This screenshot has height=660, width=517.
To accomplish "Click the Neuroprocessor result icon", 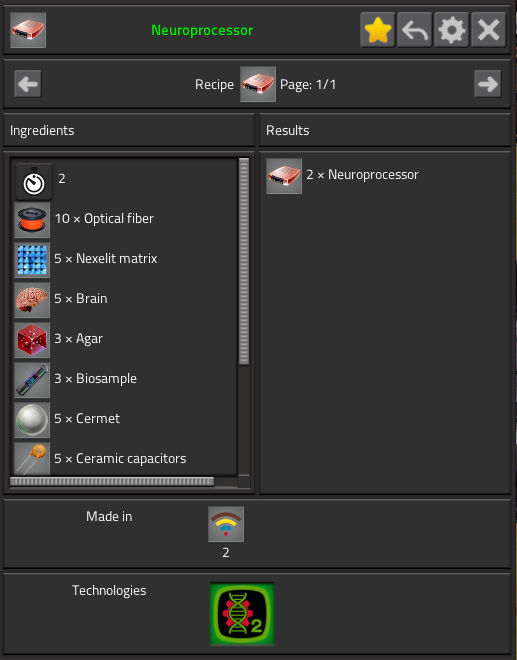I will pos(284,176).
